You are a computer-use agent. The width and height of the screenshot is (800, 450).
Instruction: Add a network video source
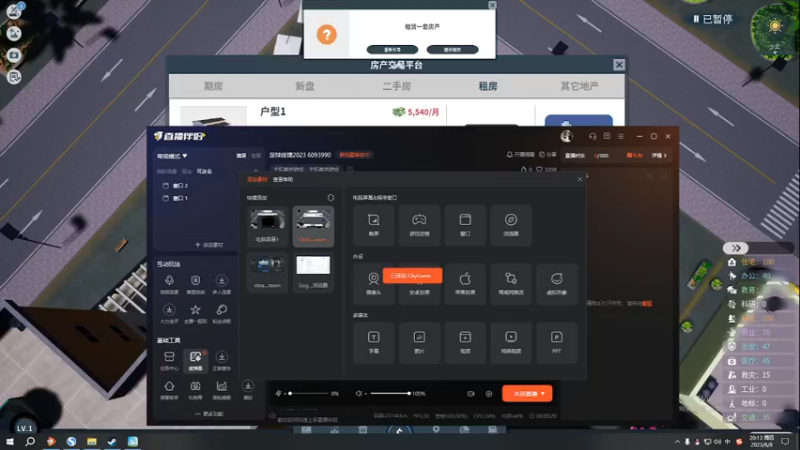(x=511, y=342)
